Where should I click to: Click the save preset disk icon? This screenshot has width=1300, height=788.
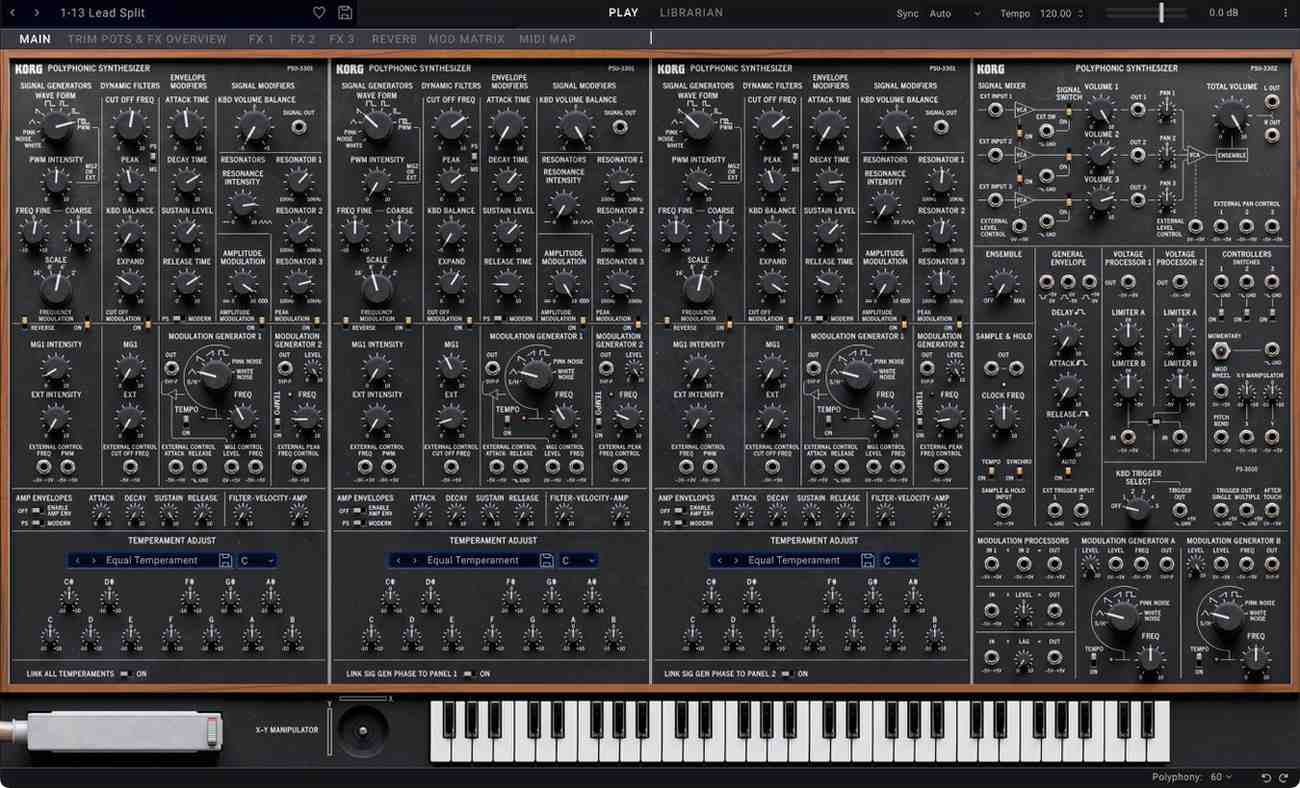[346, 12]
